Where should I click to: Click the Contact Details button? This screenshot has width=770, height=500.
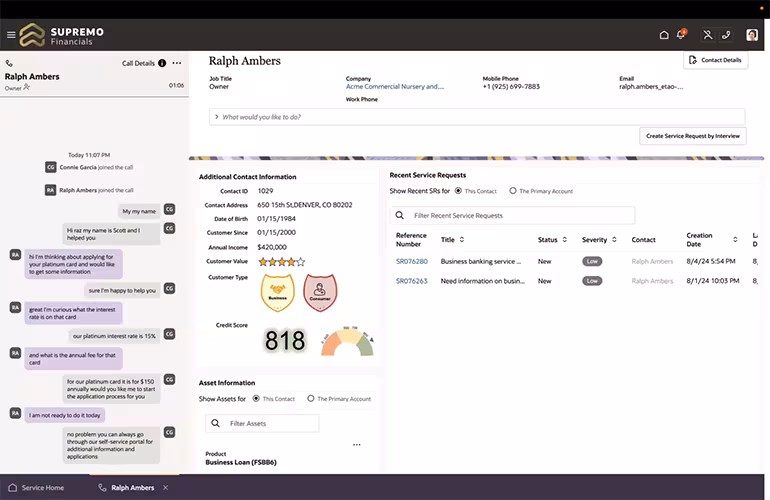[715, 60]
